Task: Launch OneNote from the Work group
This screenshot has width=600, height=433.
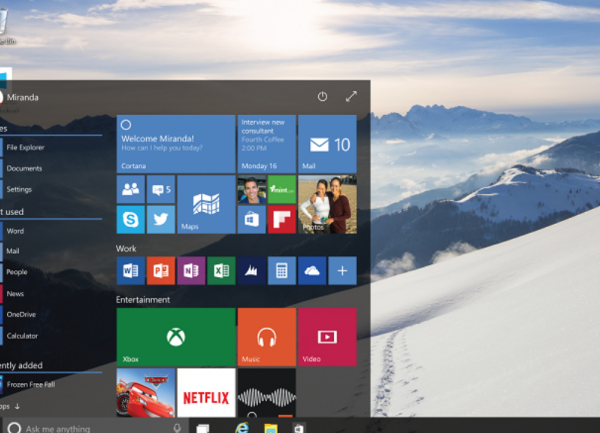Action: pyautogui.click(x=191, y=271)
